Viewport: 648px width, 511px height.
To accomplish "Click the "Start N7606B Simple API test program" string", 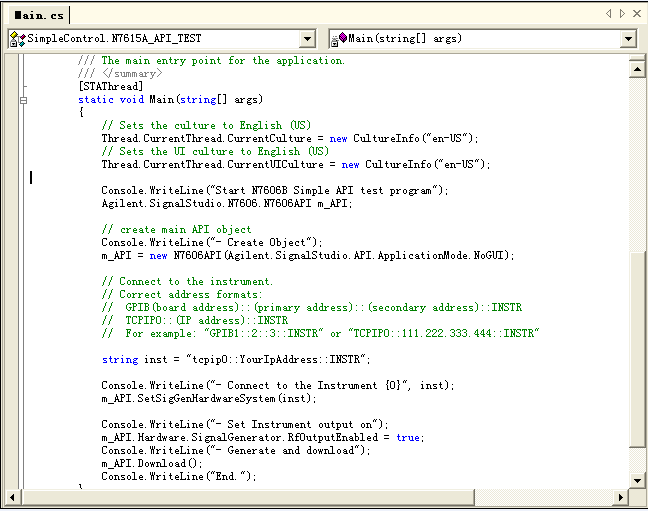I will coord(322,191).
